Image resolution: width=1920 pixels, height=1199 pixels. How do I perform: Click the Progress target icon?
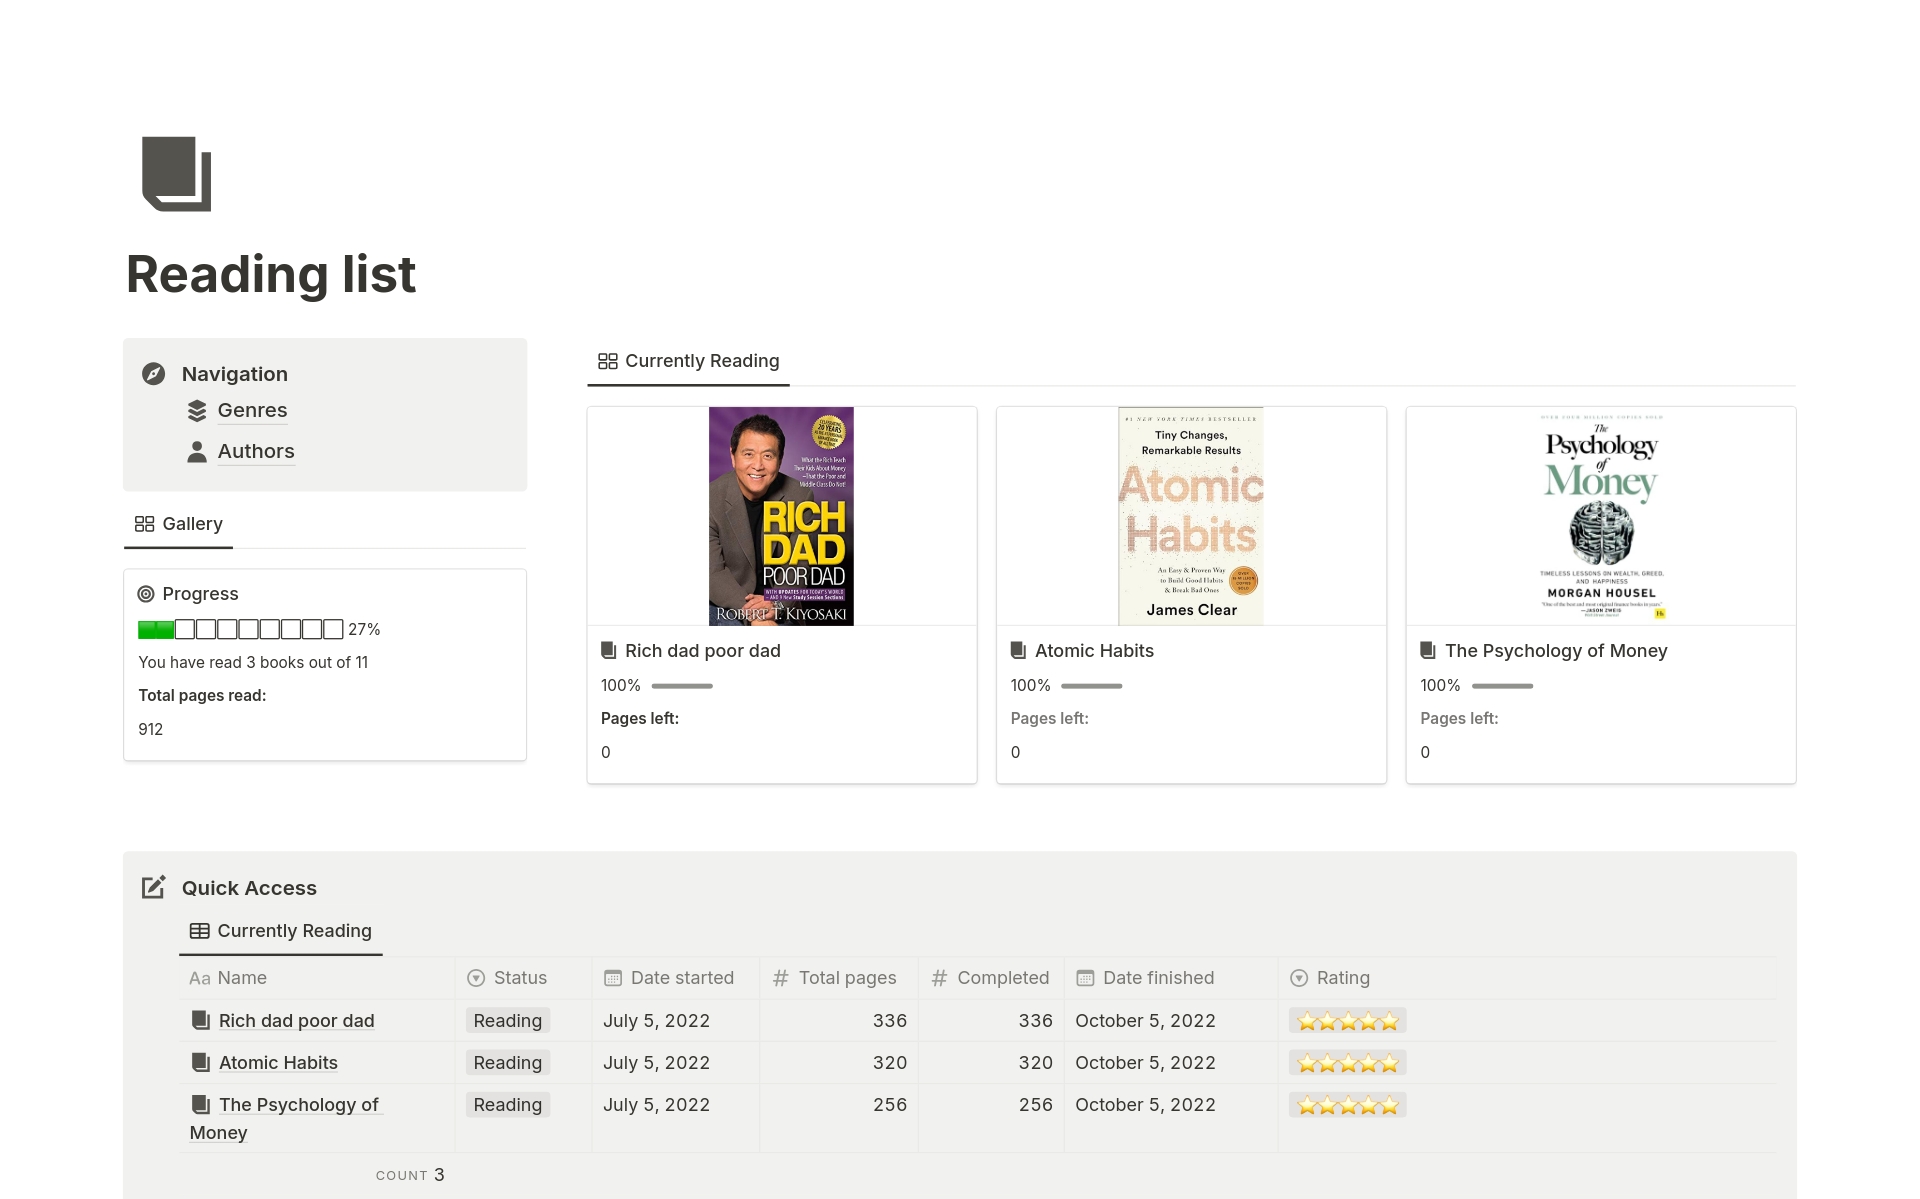coord(146,594)
